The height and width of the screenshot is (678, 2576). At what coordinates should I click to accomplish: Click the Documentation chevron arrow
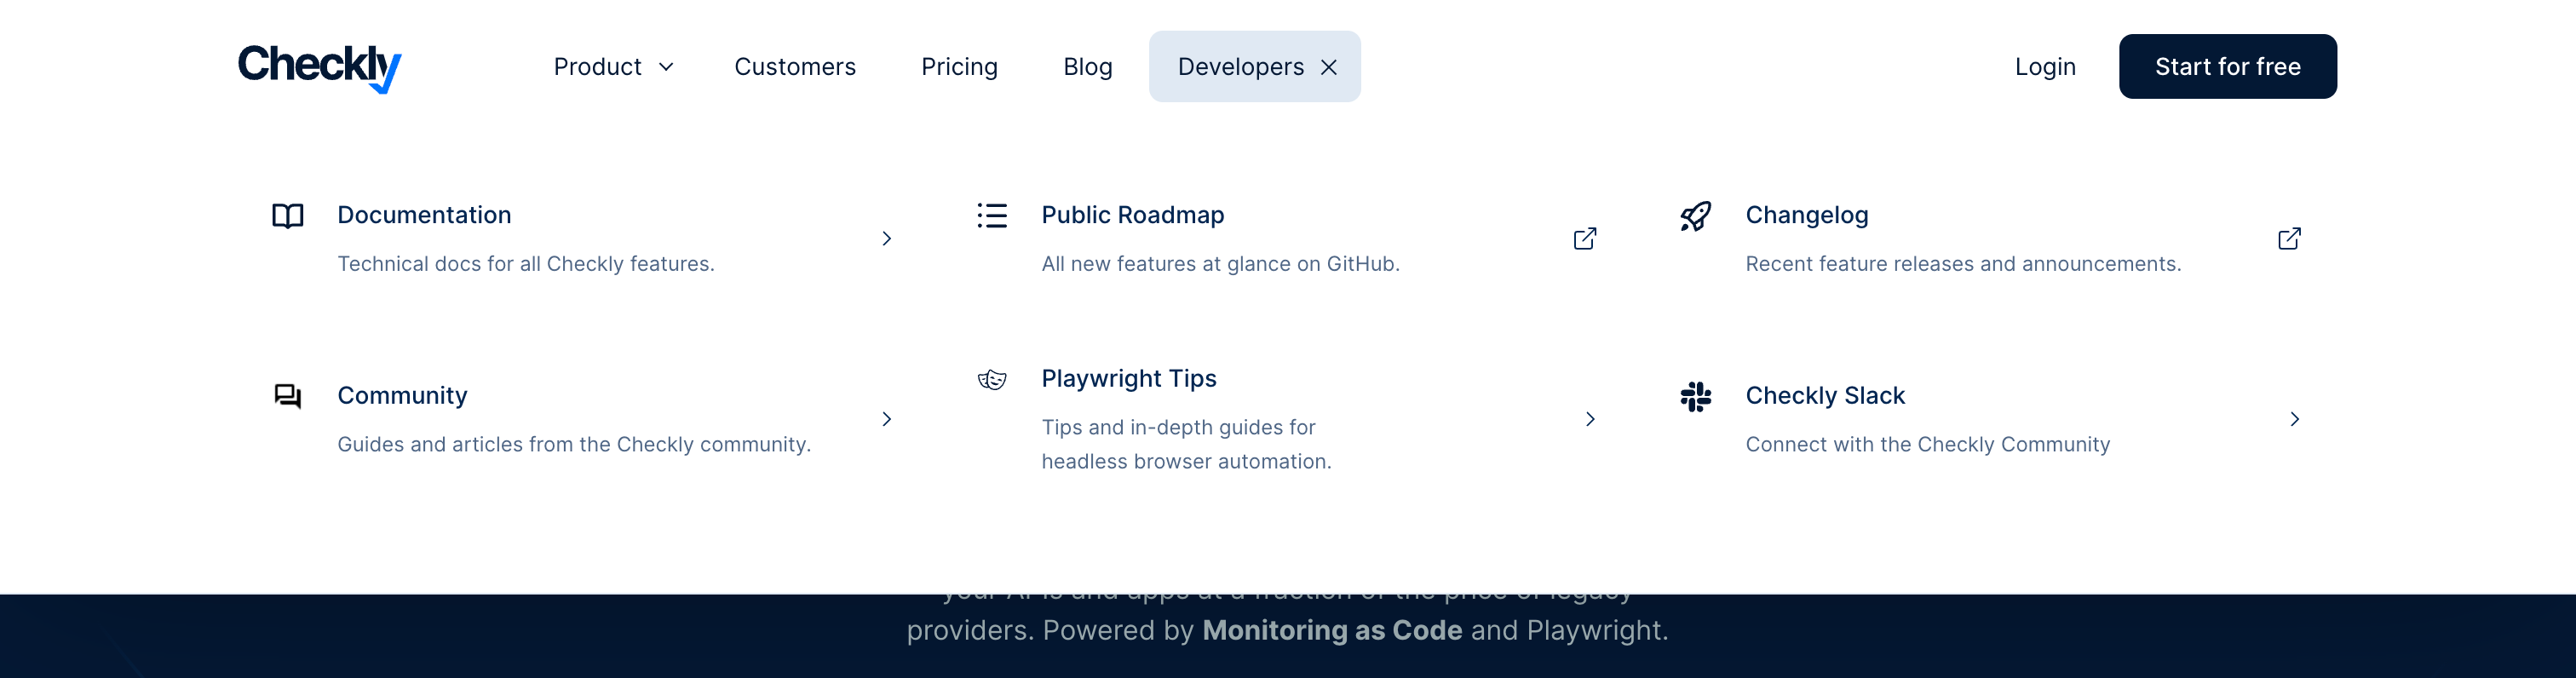(886, 239)
